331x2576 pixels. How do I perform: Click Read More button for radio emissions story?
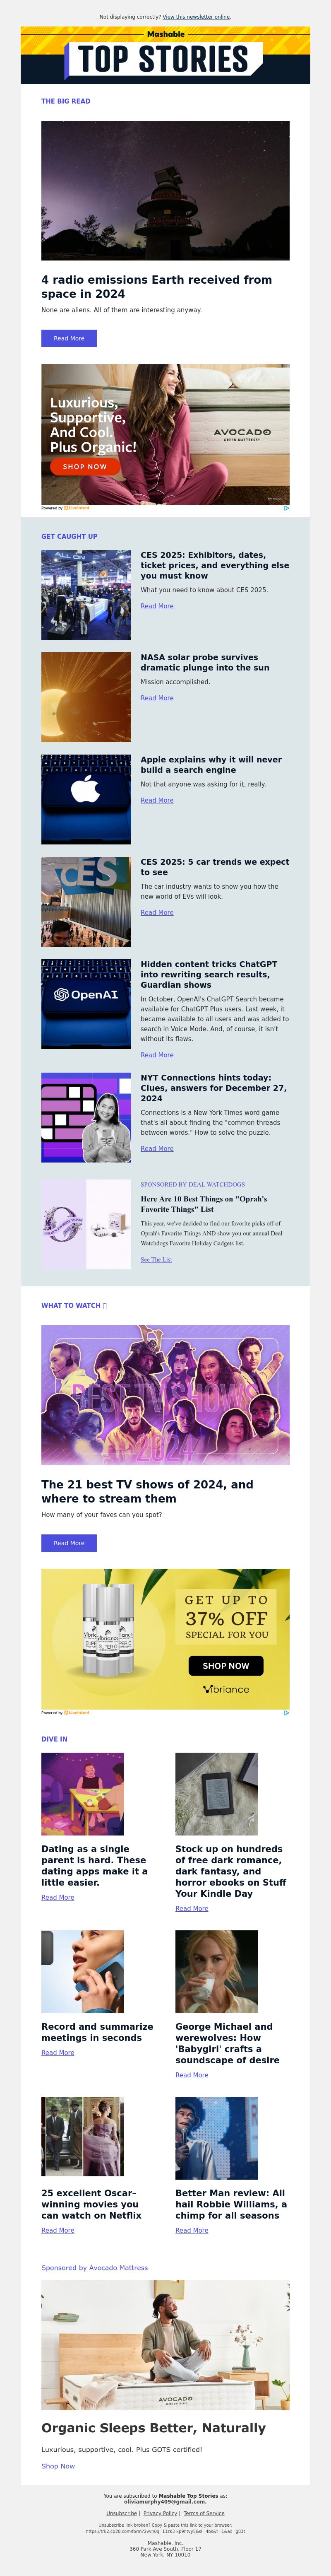69,339
